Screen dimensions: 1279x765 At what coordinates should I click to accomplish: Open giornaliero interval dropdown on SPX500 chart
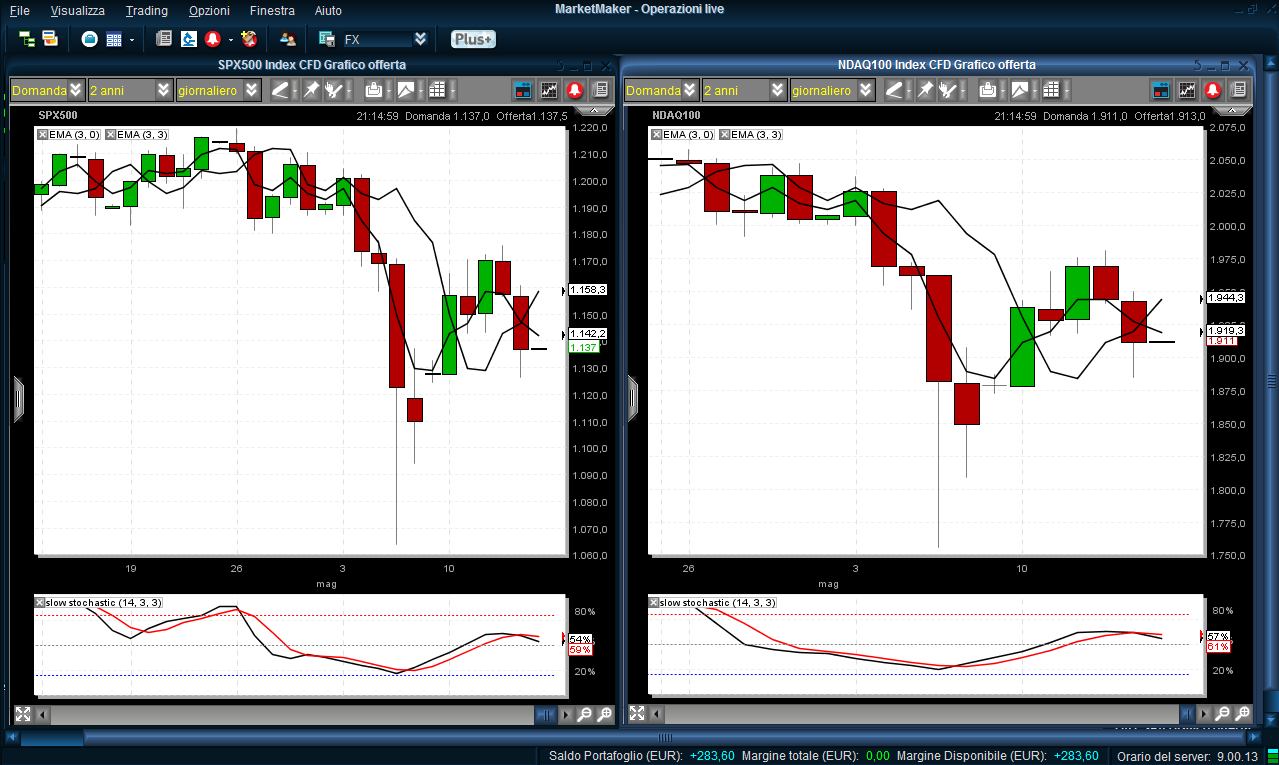click(x=252, y=90)
